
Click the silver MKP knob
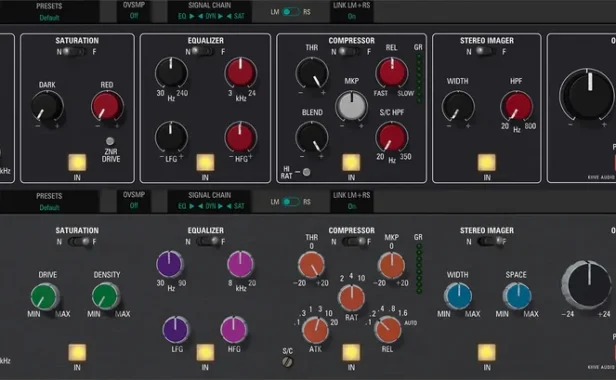click(x=351, y=105)
